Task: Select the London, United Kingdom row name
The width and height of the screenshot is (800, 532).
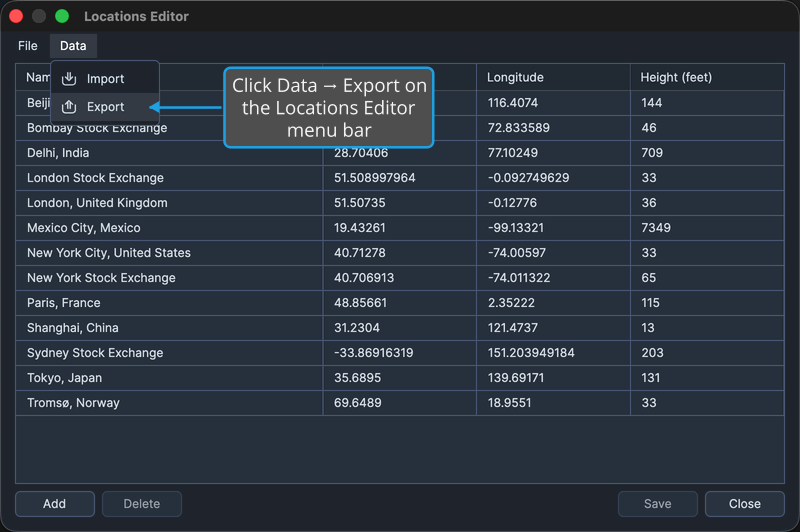Action: pyautogui.click(x=169, y=203)
